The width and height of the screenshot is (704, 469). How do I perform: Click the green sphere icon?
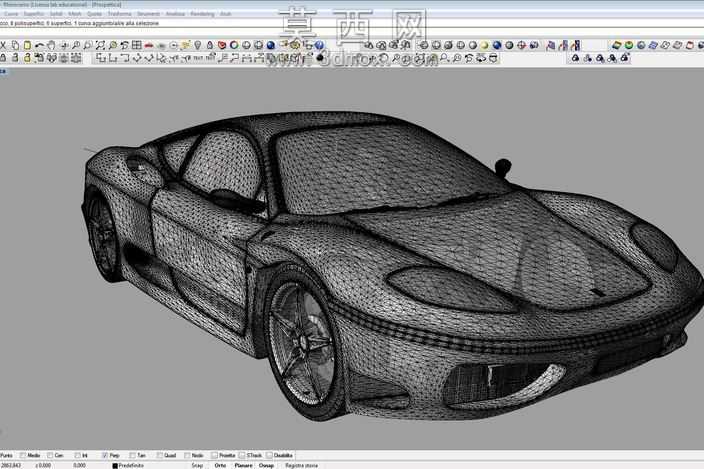pyautogui.click(x=629, y=45)
